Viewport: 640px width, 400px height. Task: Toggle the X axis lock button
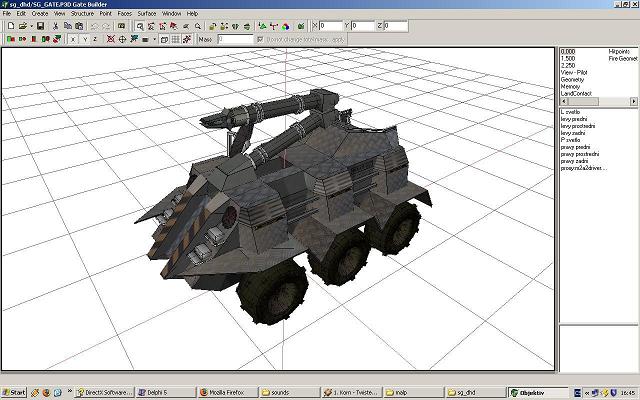tap(73, 39)
